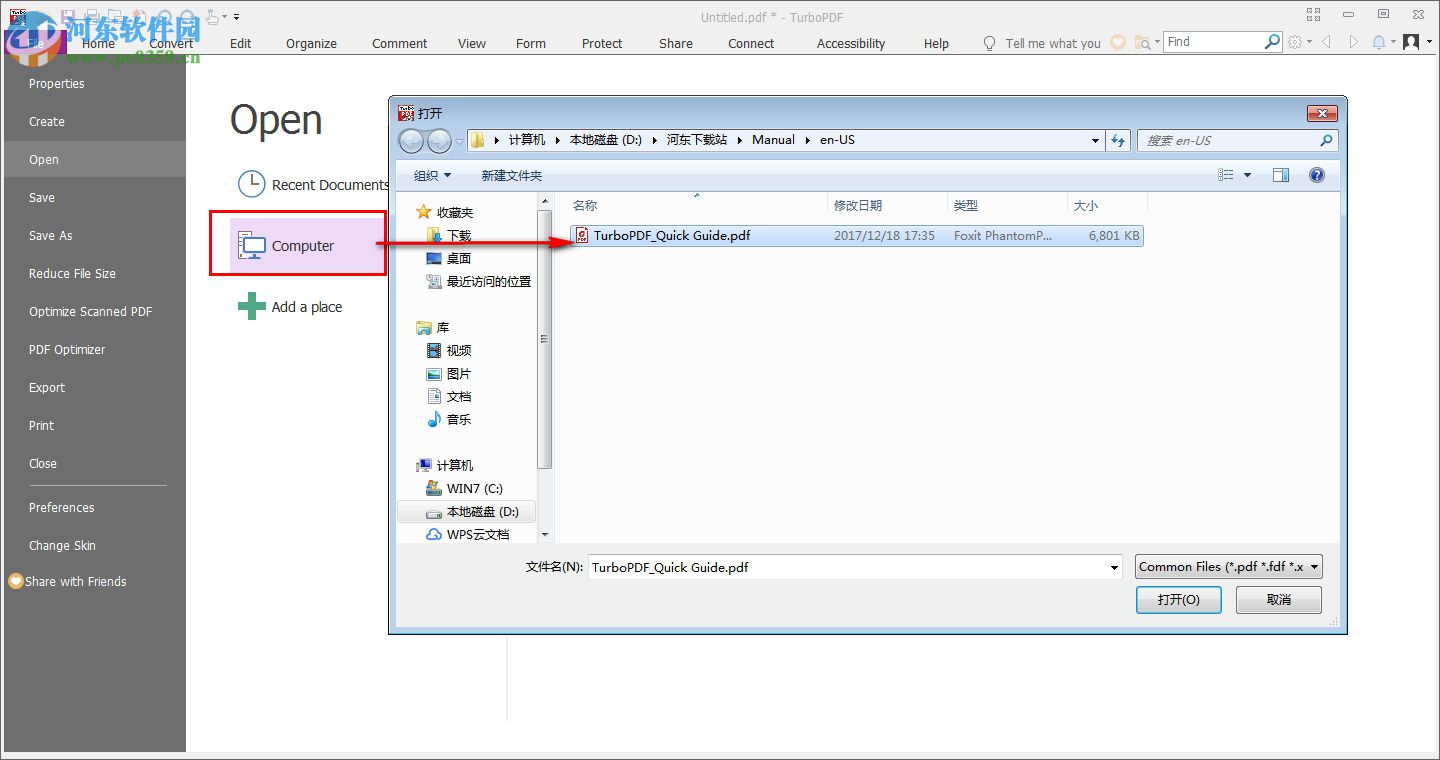The width and height of the screenshot is (1440, 760).
Task: Open the 收藏夹 favorites star icon
Action: (425, 211)
